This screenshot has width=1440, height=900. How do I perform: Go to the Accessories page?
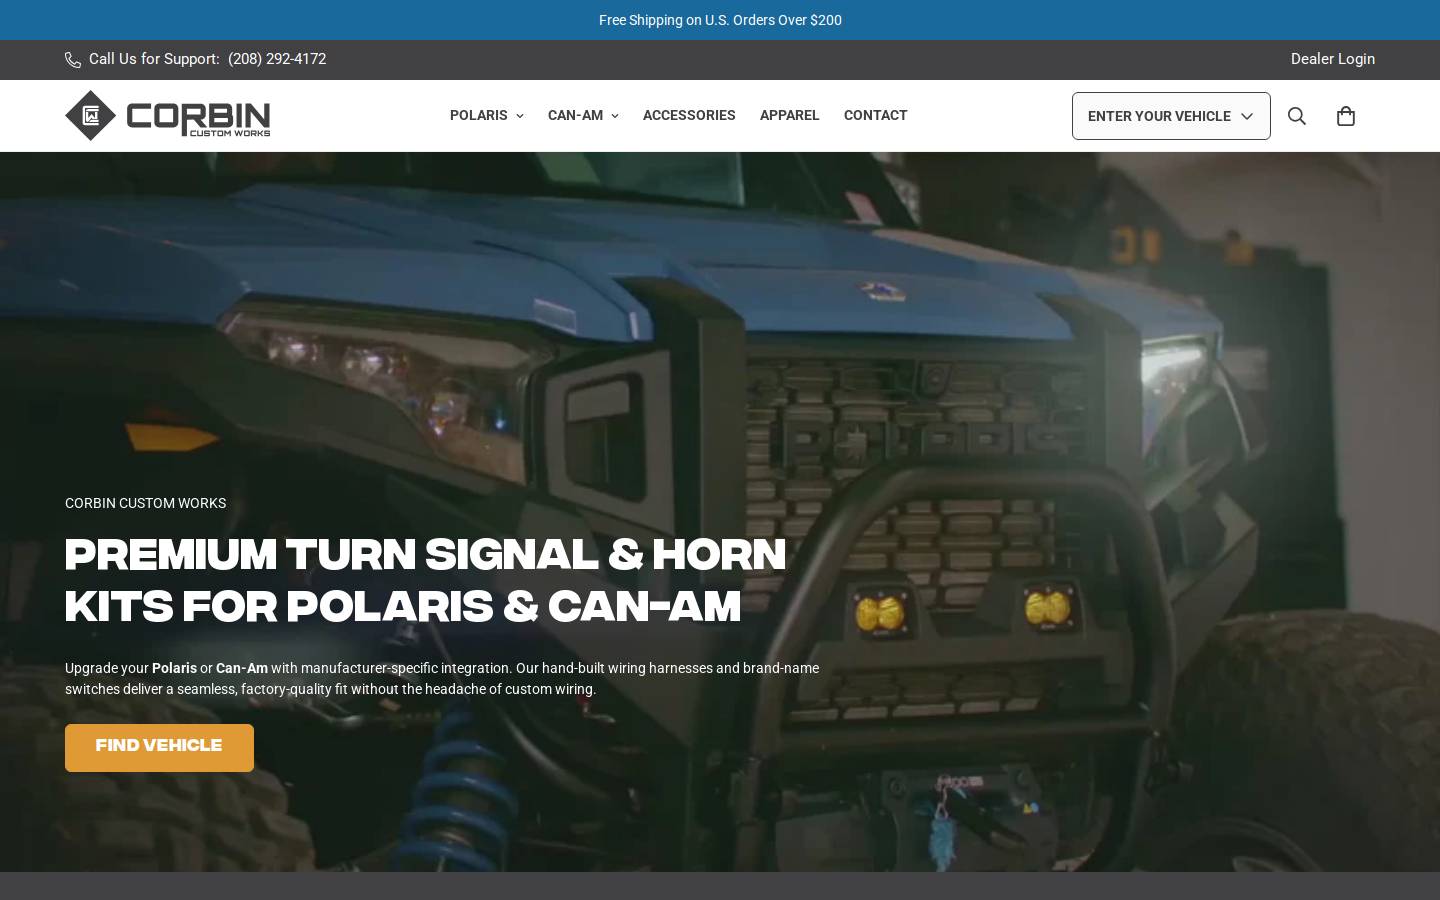click(689, 115)
